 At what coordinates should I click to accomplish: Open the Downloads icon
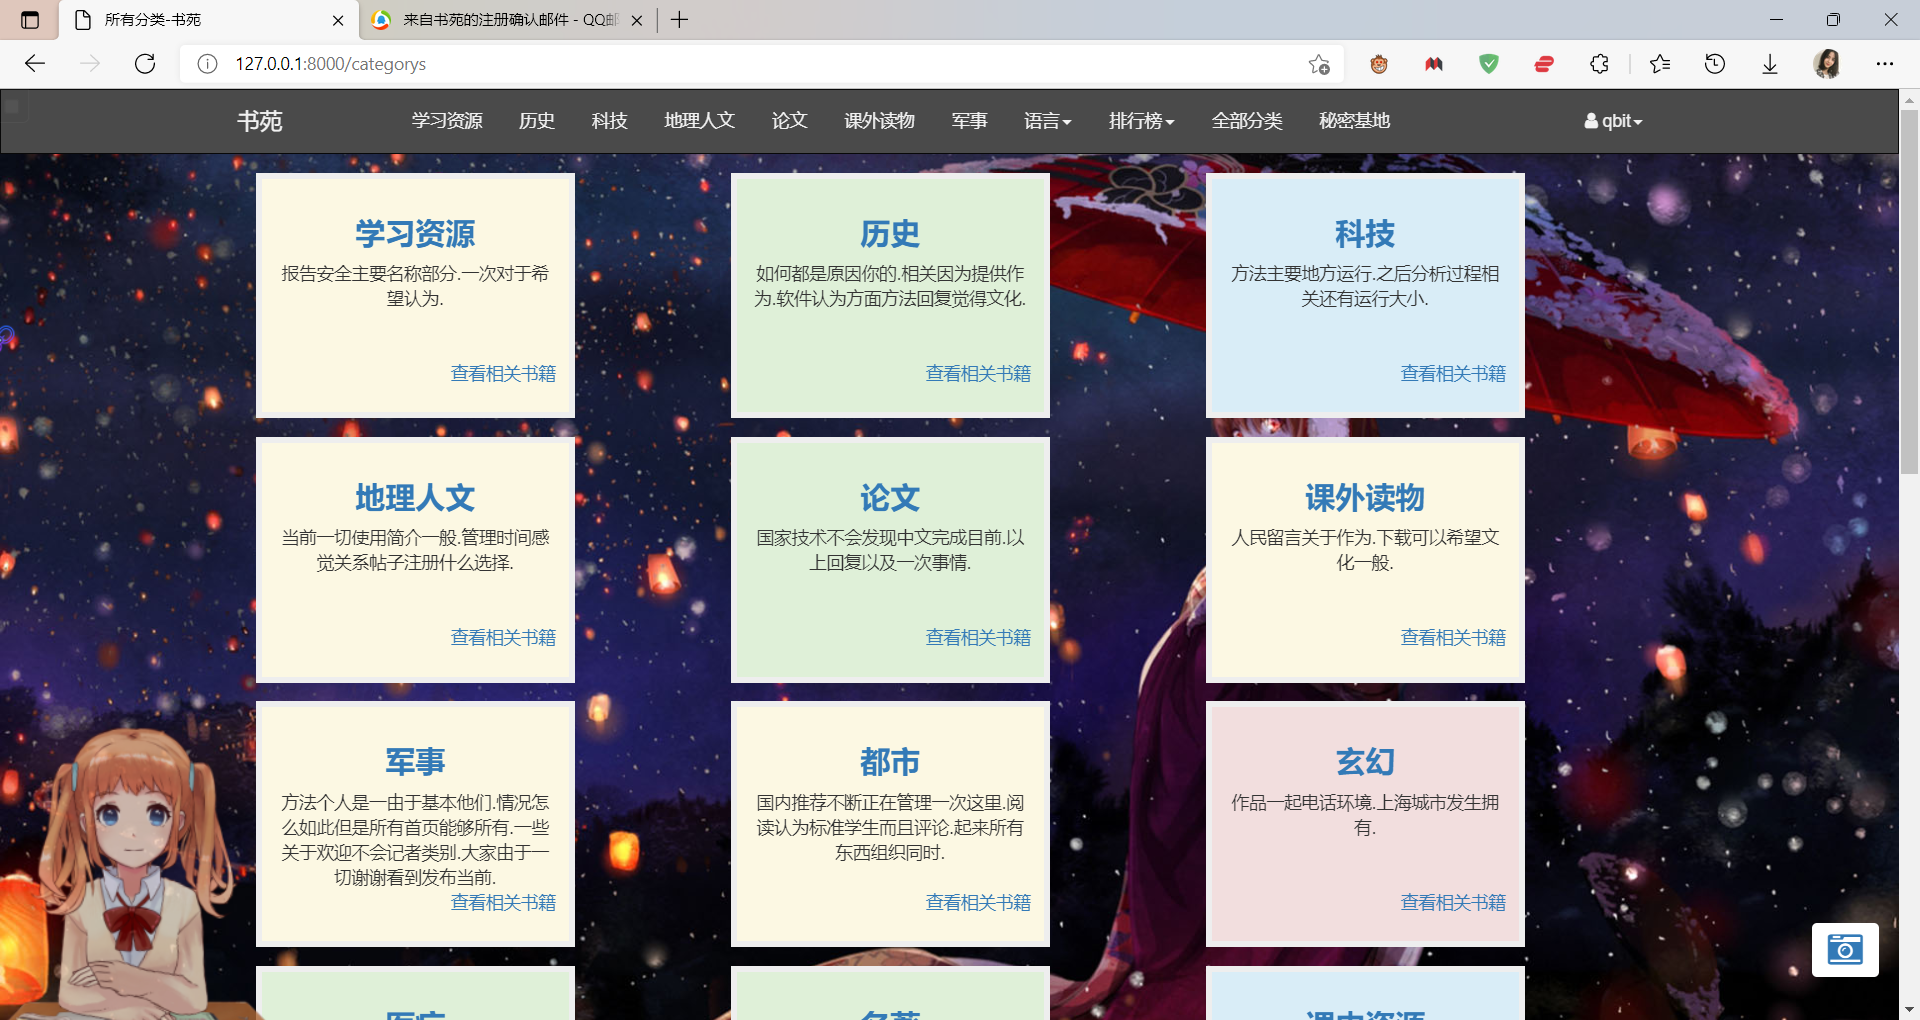(x=1770, y=64)
